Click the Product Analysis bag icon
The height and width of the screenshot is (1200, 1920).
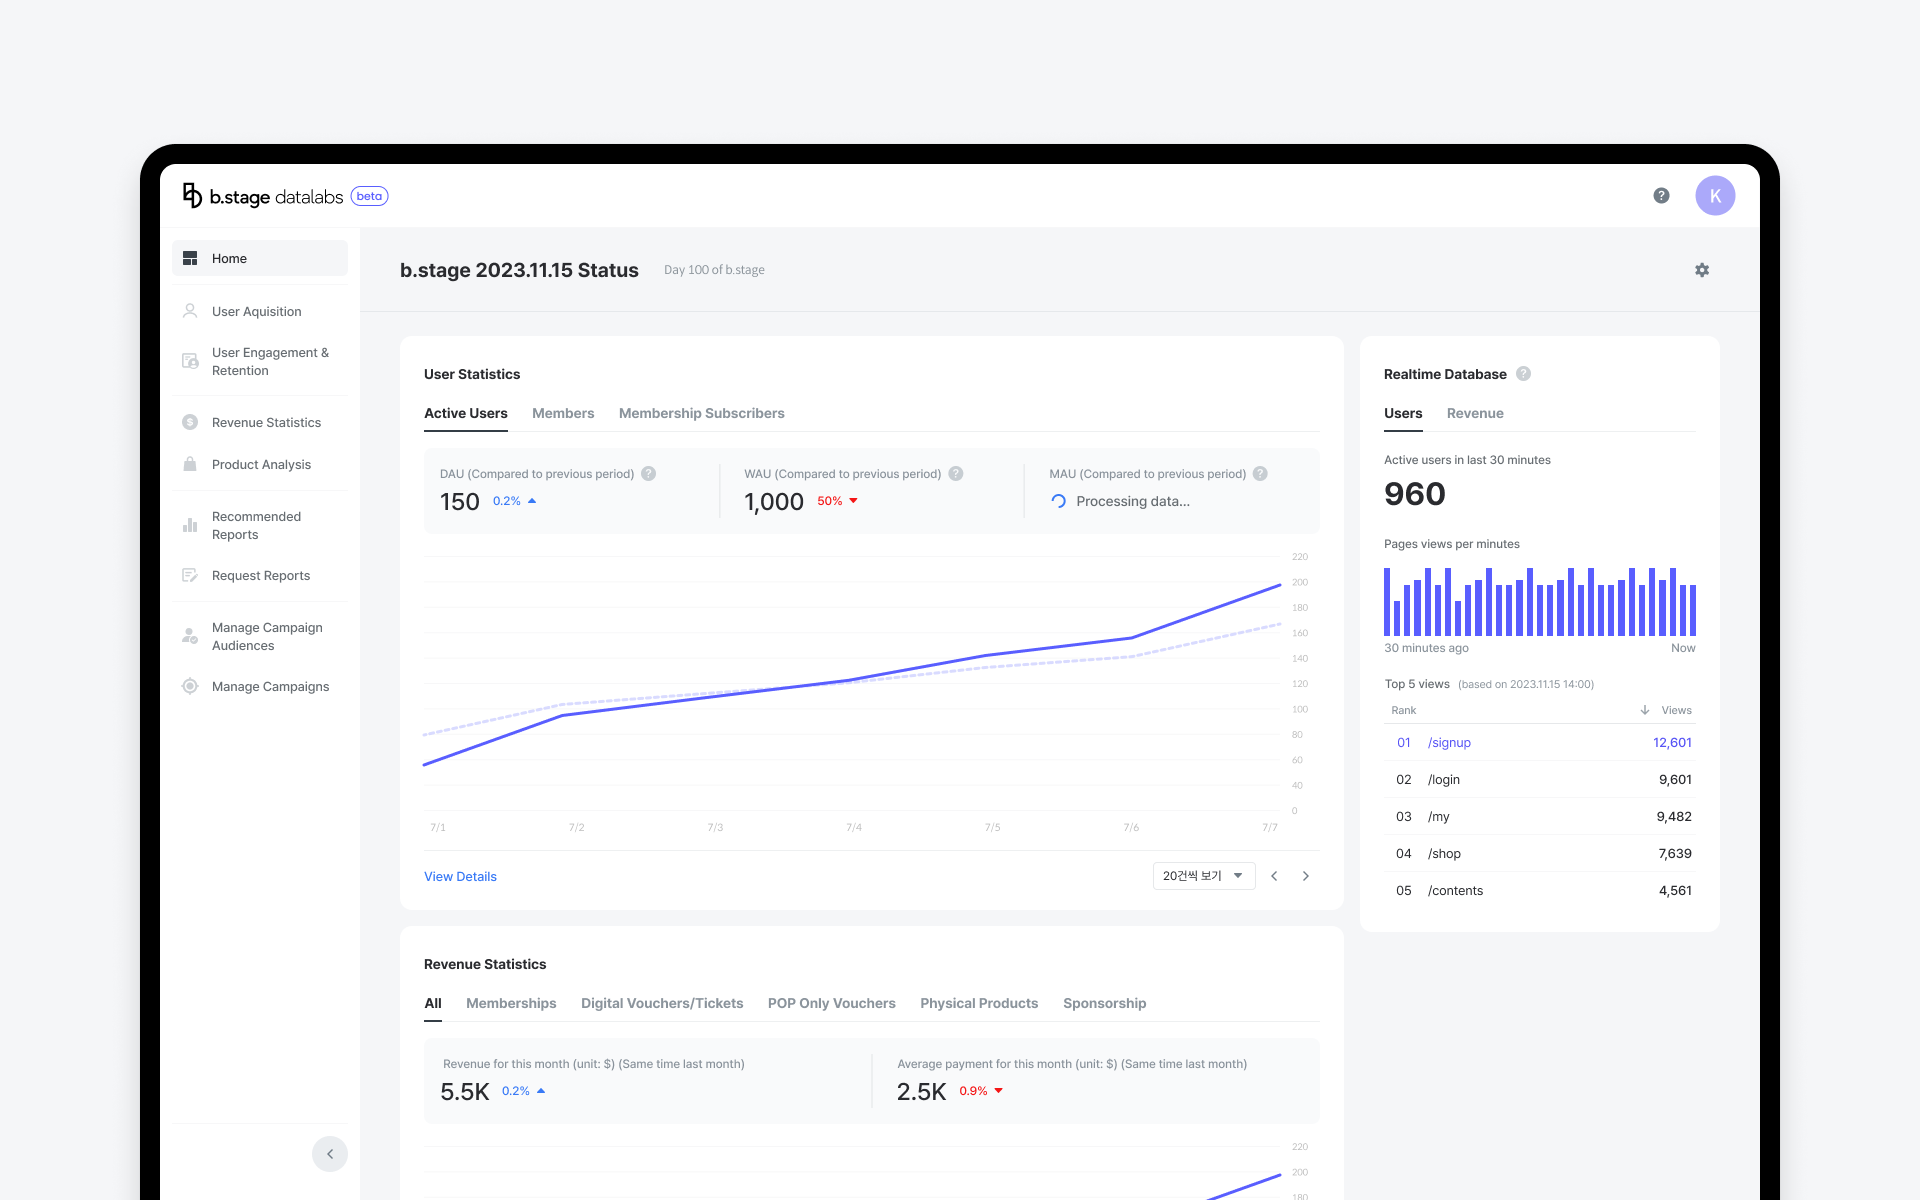(x=190, y=464)
